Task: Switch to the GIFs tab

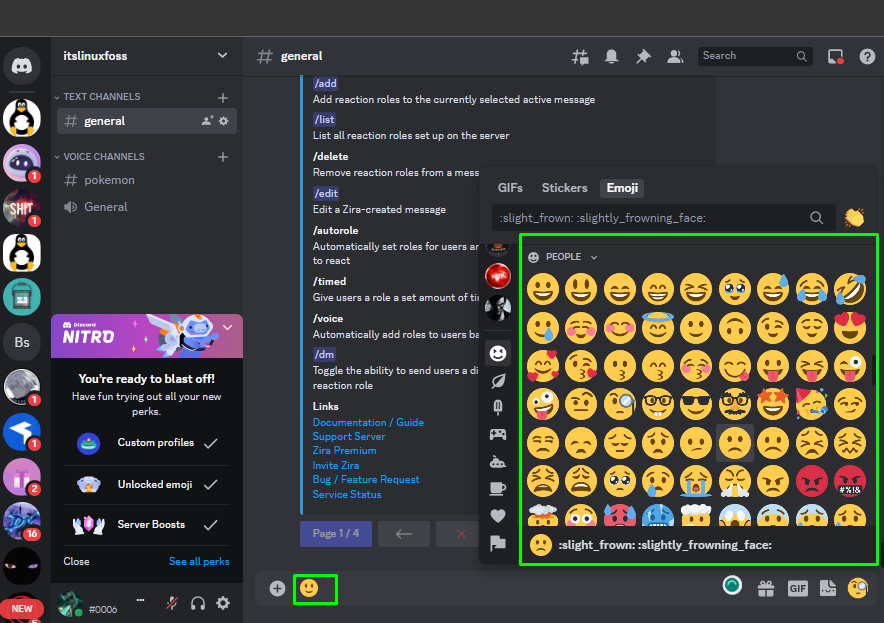Action: [x=510, y=188]
